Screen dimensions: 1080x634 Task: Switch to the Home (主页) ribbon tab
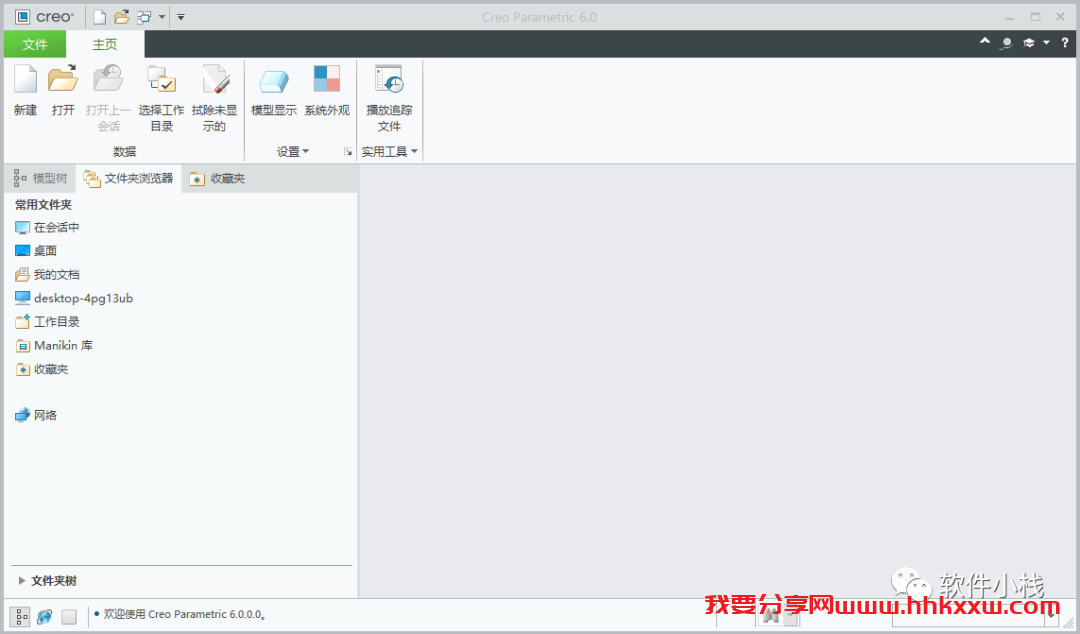105,44
